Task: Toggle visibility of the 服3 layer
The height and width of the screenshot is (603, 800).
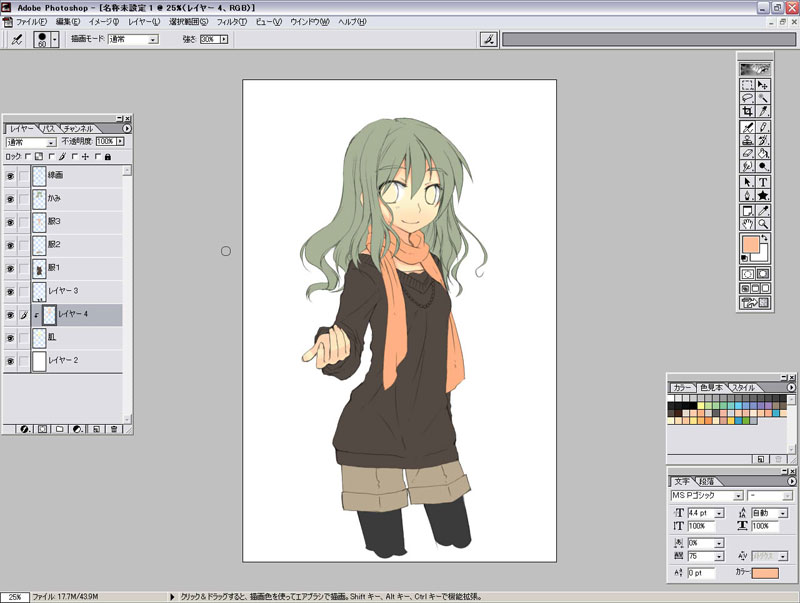Action: coord(10,222)
